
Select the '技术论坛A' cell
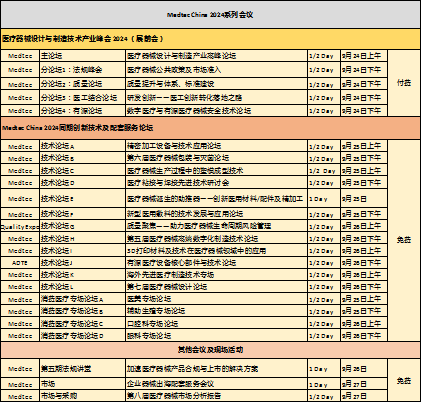pyautogui.click(x=82, y=146)
